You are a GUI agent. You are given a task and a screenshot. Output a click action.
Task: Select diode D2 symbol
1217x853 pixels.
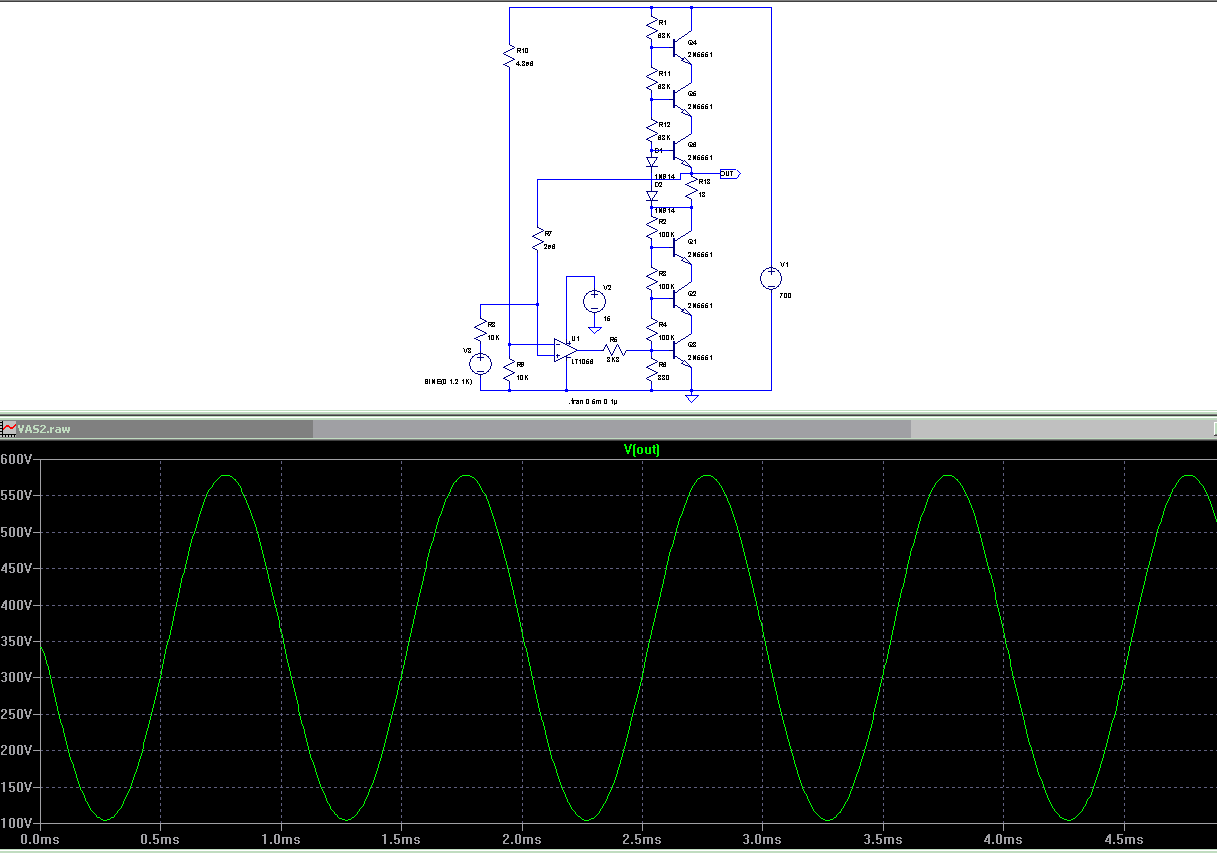652,196
